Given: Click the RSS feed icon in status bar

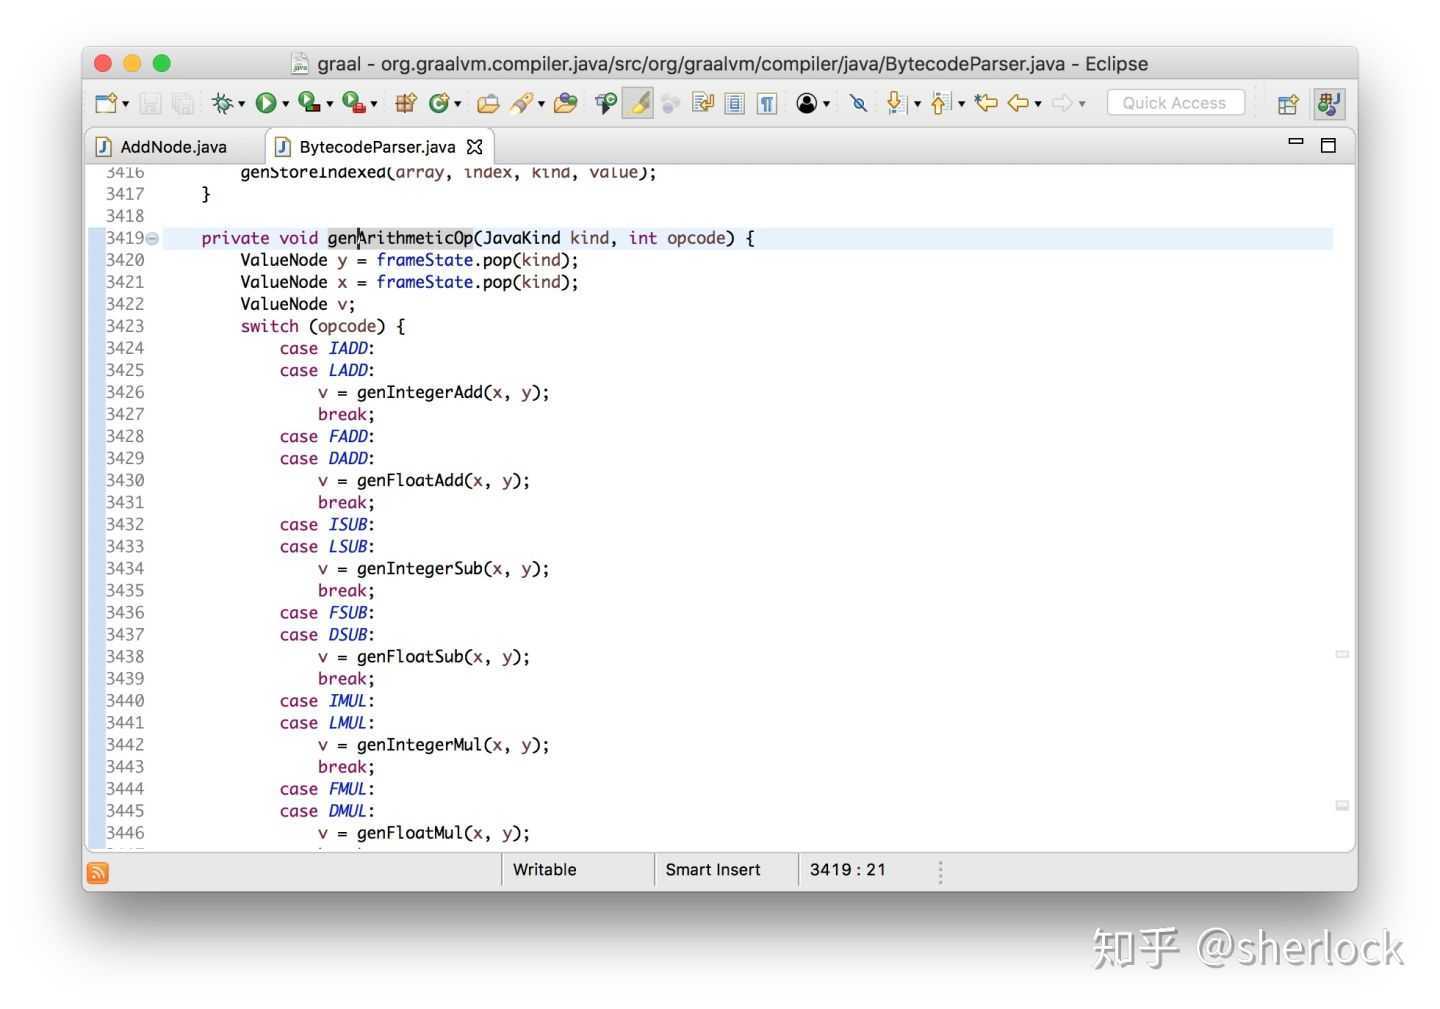Looking at the screenshot, I should point(98,872).
